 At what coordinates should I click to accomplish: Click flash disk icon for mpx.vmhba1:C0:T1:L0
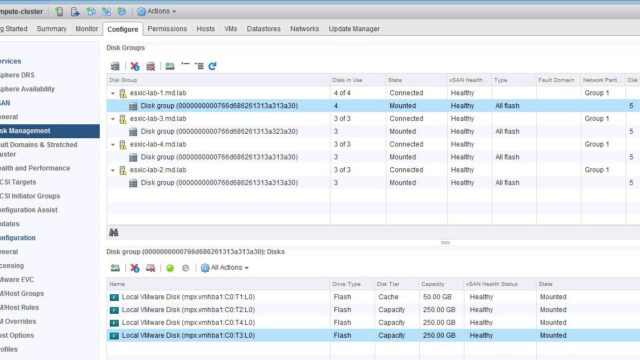[114, 297]
